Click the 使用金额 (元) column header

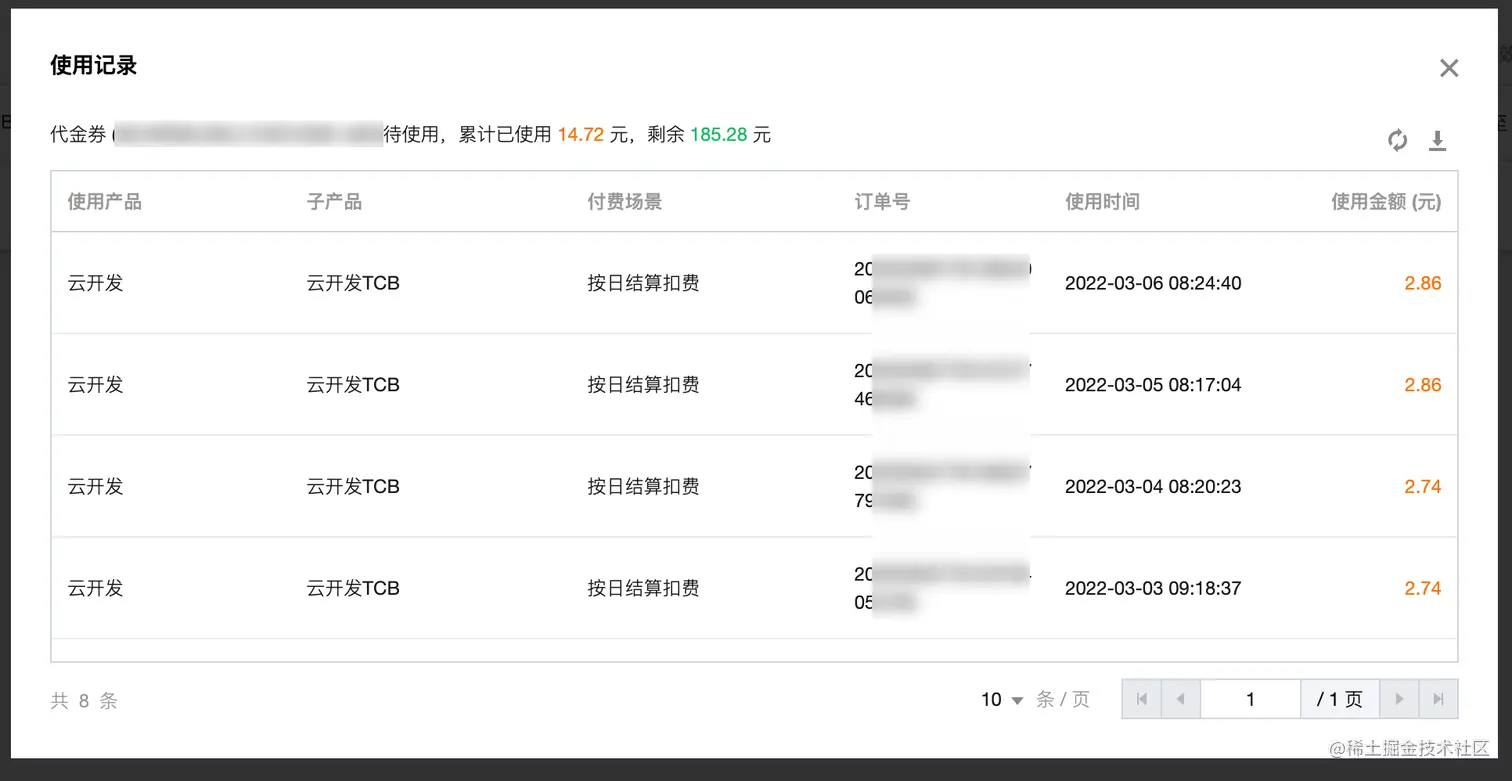point(1385,202)
